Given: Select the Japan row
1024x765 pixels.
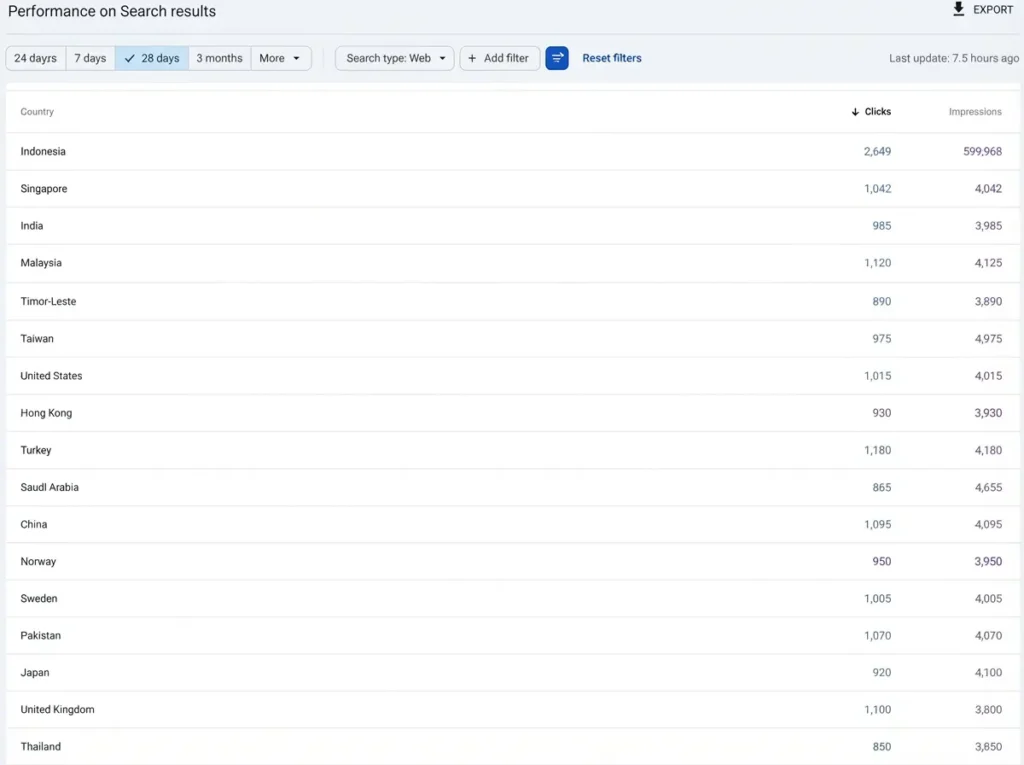Looking at the screenshot, I should (x=513, y=673).
